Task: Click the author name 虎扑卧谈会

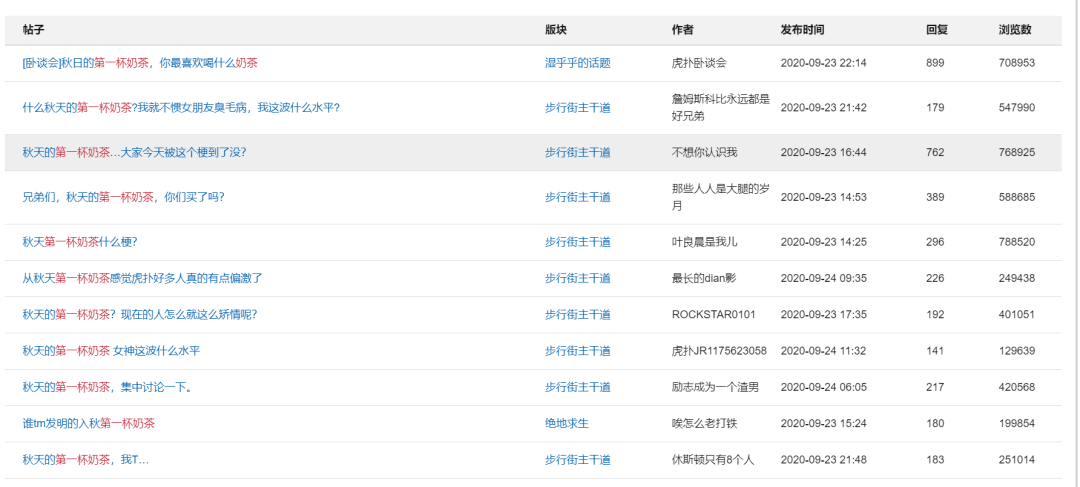Action: (699, 63)
